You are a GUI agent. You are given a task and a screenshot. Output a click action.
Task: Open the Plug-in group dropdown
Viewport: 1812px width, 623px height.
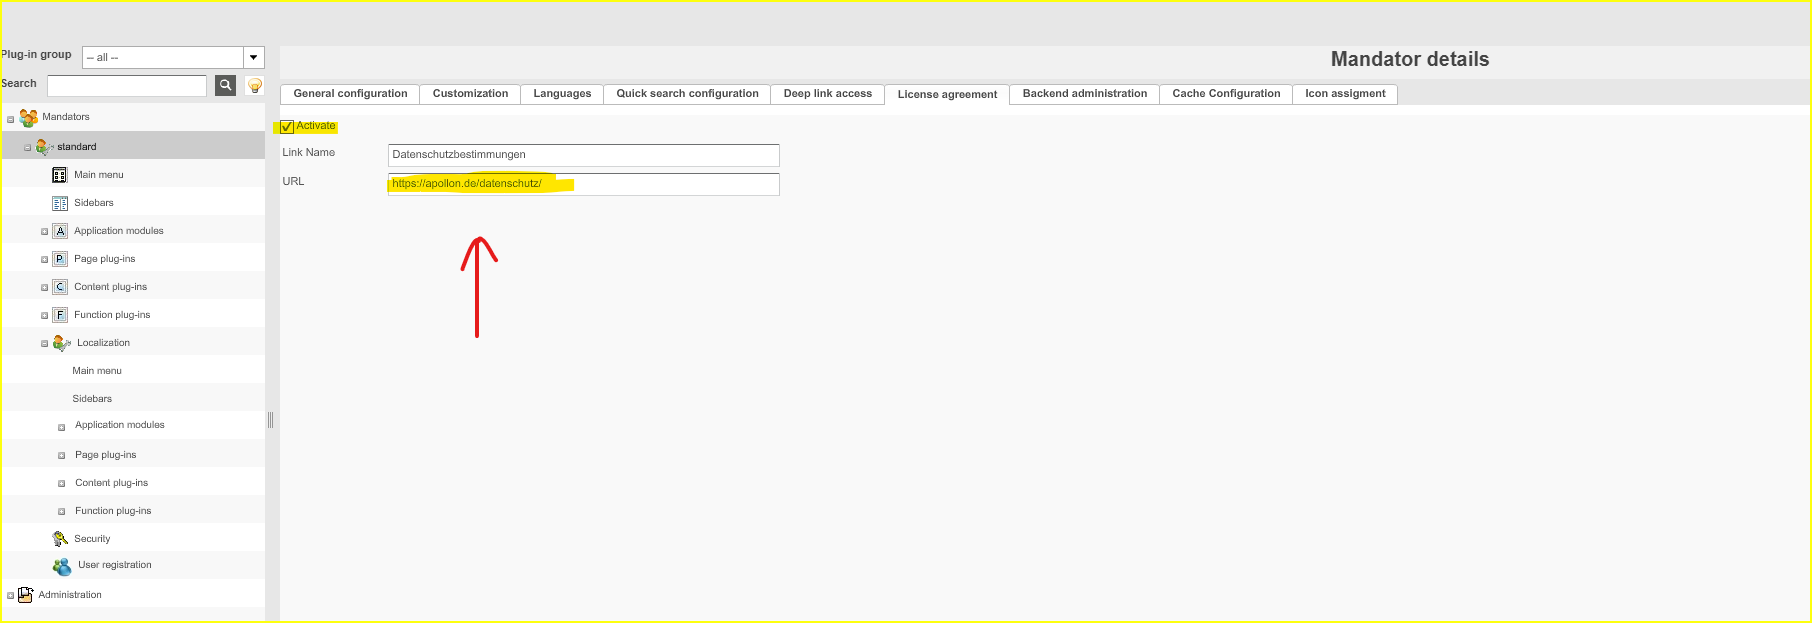(x=254, y=58)
